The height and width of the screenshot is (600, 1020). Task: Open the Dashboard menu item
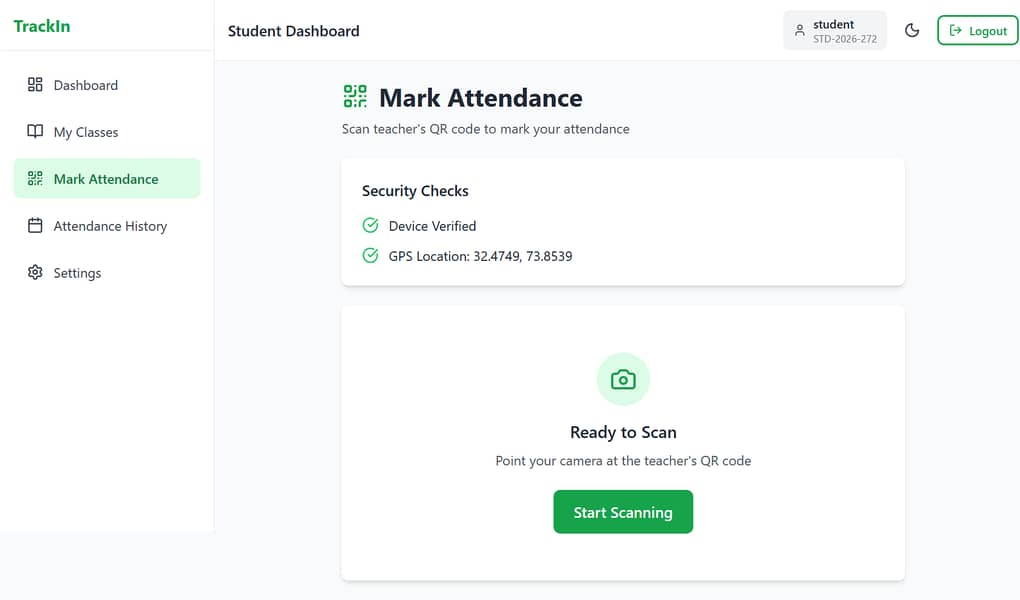click(x=86, y=85)
